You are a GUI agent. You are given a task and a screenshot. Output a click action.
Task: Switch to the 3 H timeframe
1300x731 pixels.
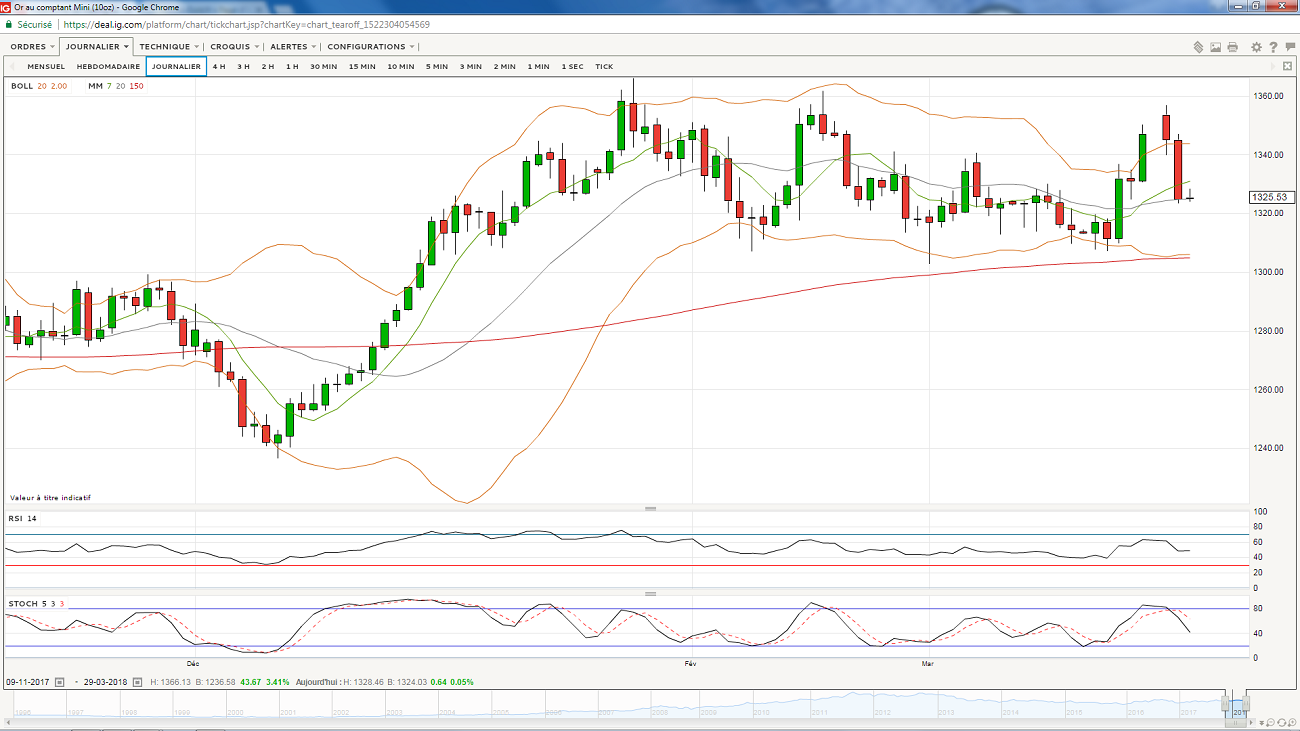pos(243,67)
